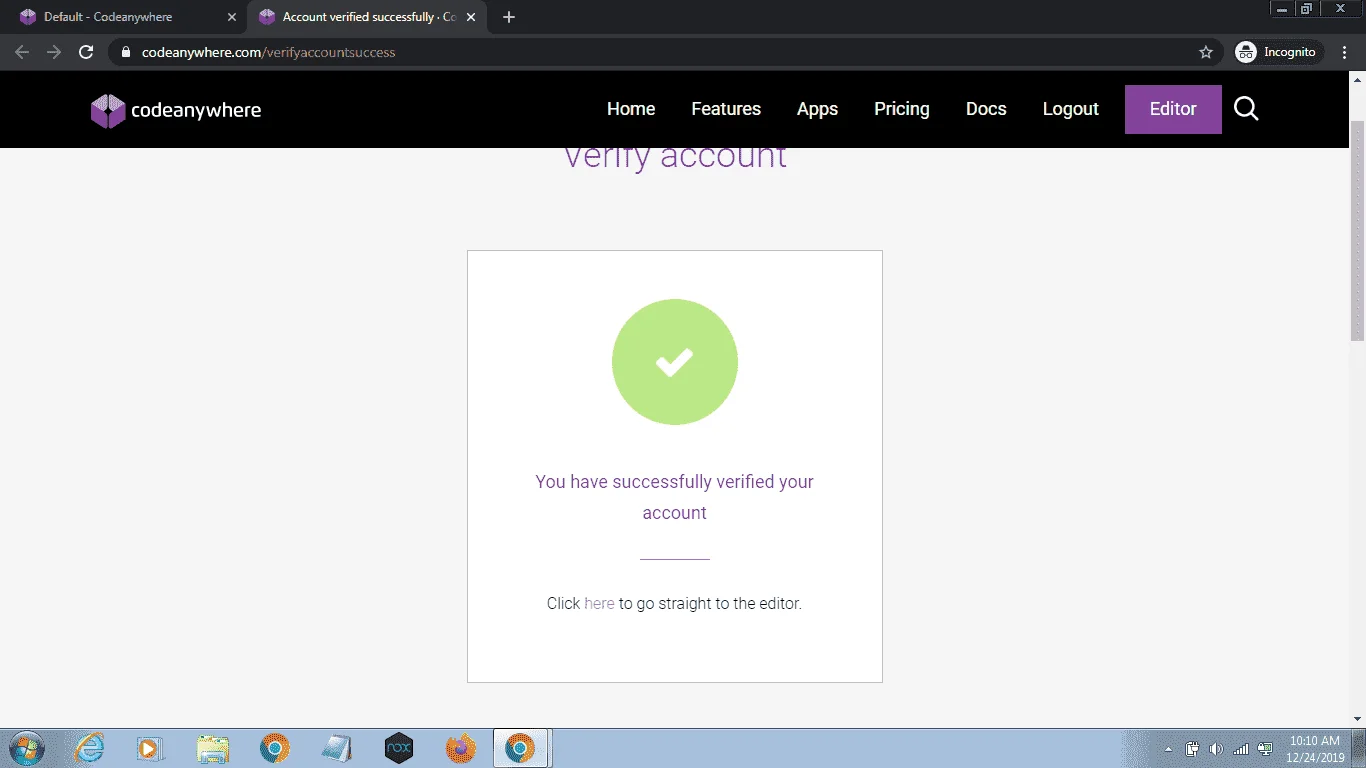Open Features in the navigation

click(726, 109)
